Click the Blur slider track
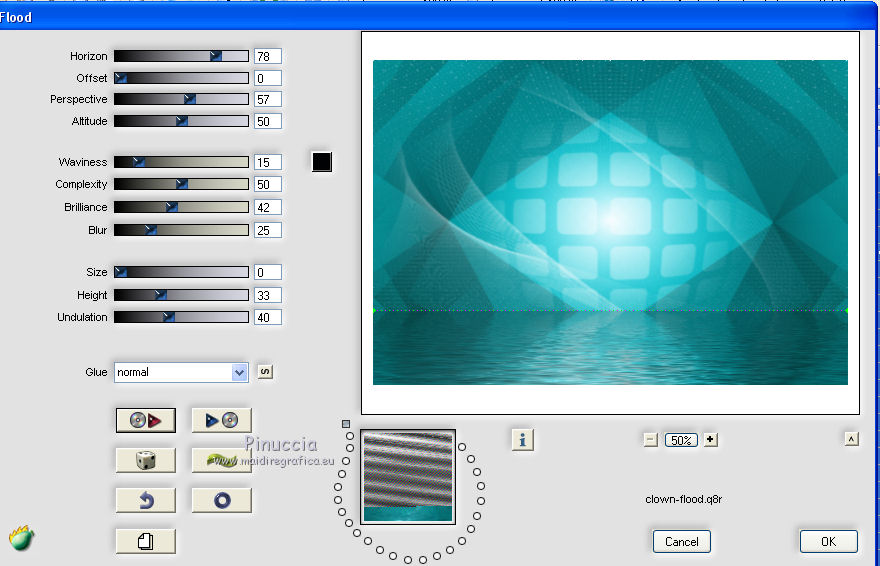This screenshot has width=880, height=566. click(181, 230)
